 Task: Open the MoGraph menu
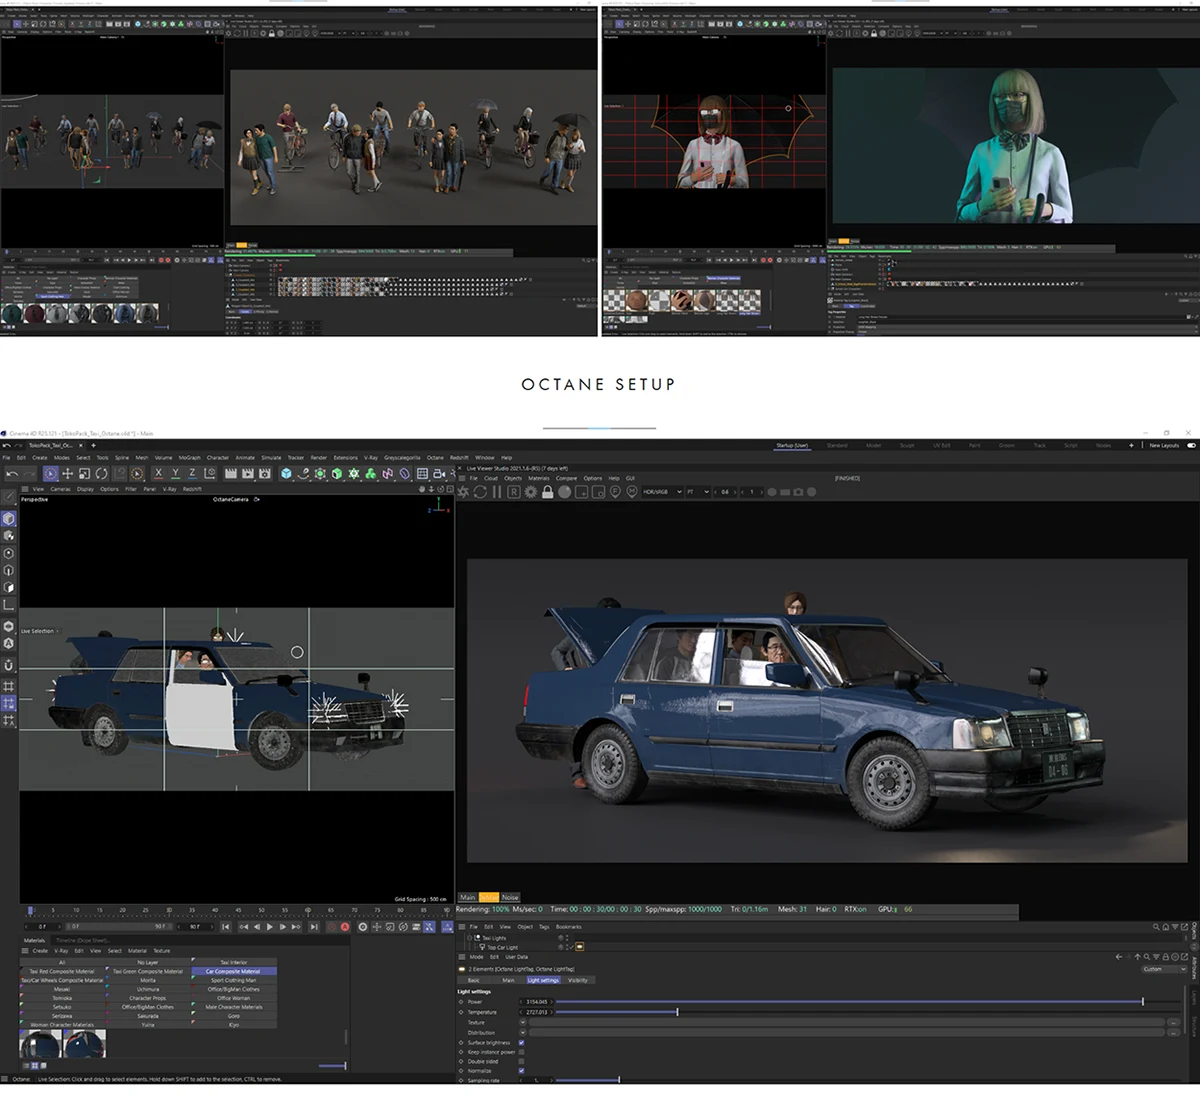tap(190, 457)
